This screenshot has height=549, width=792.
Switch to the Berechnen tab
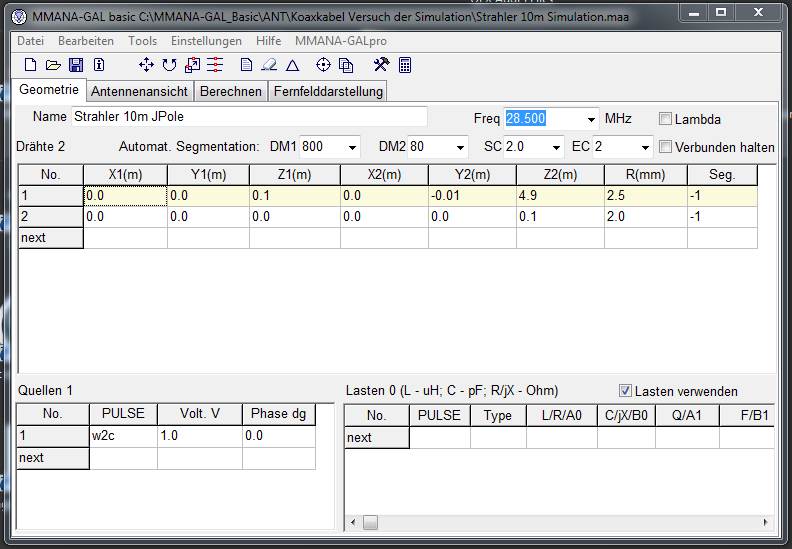(x=231, y=91)
